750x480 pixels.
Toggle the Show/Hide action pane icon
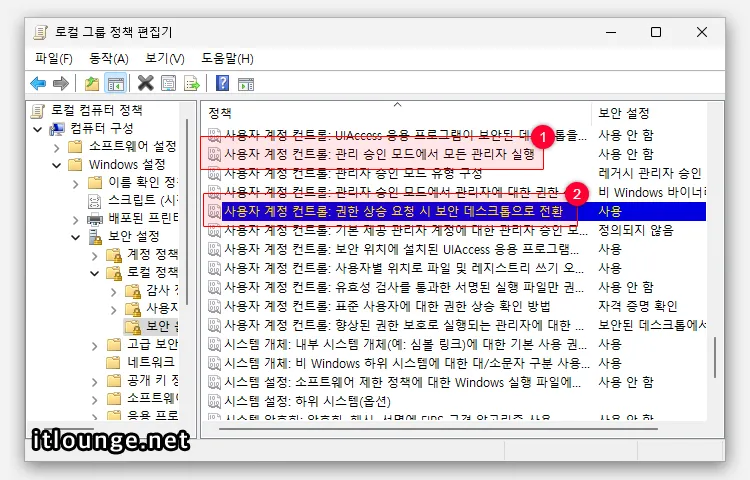click(x=246, y=84)
